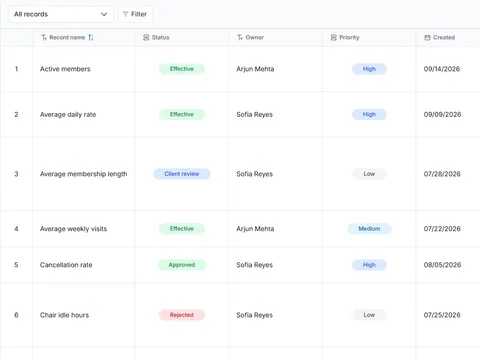
Task: Select the Created column header
Action: pos(448,38)
